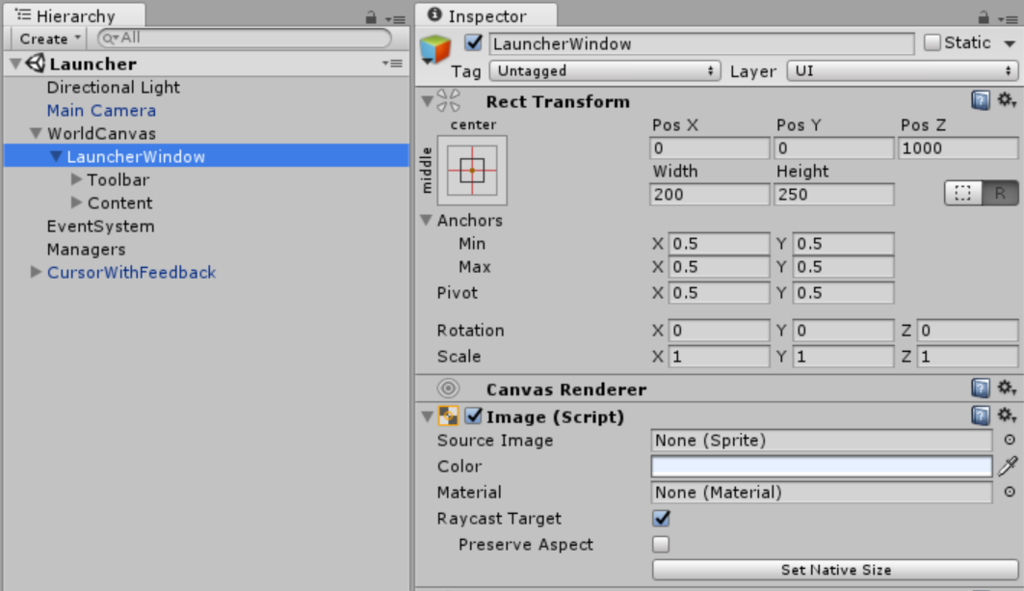Click the Material None (Material) field
The height and width of the screenshot is (591, 1024).
pos(822,492)
